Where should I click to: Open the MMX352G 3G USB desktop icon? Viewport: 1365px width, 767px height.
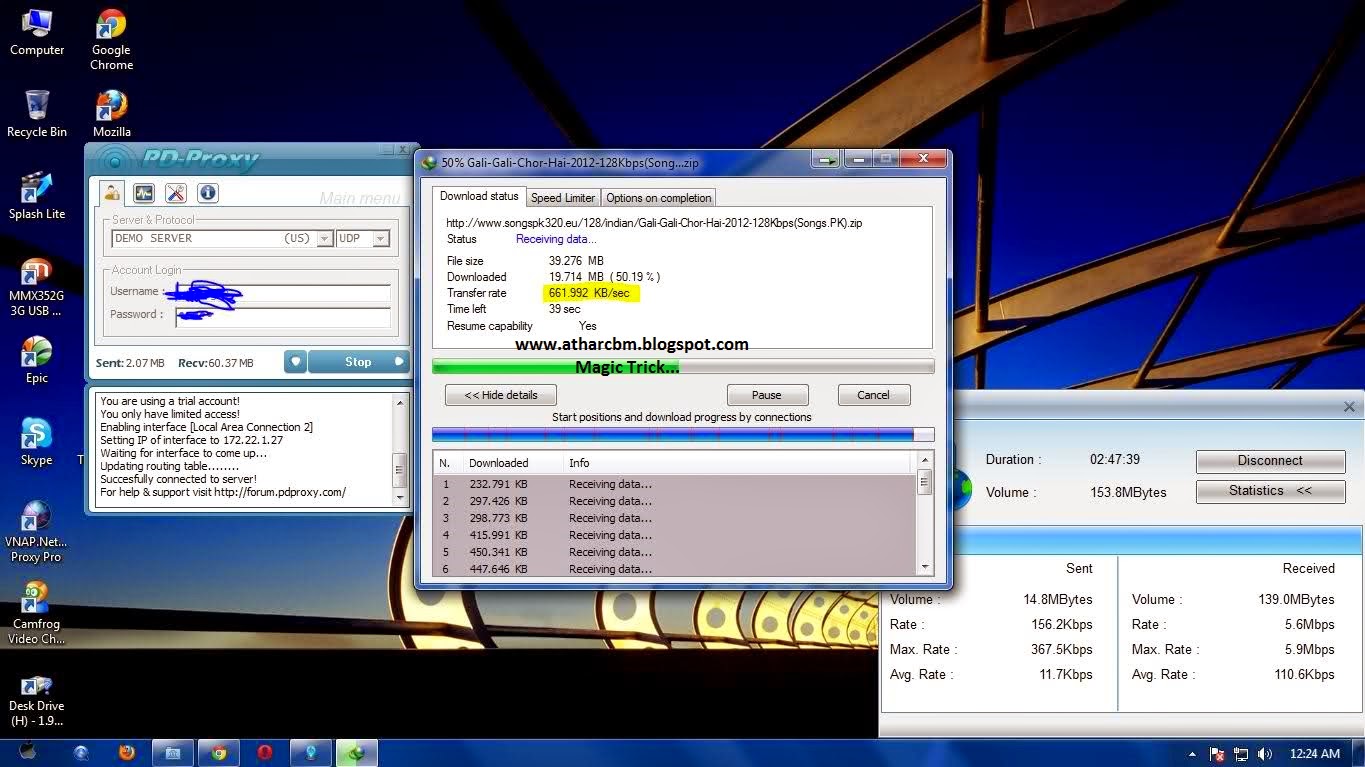coord(37,288)
